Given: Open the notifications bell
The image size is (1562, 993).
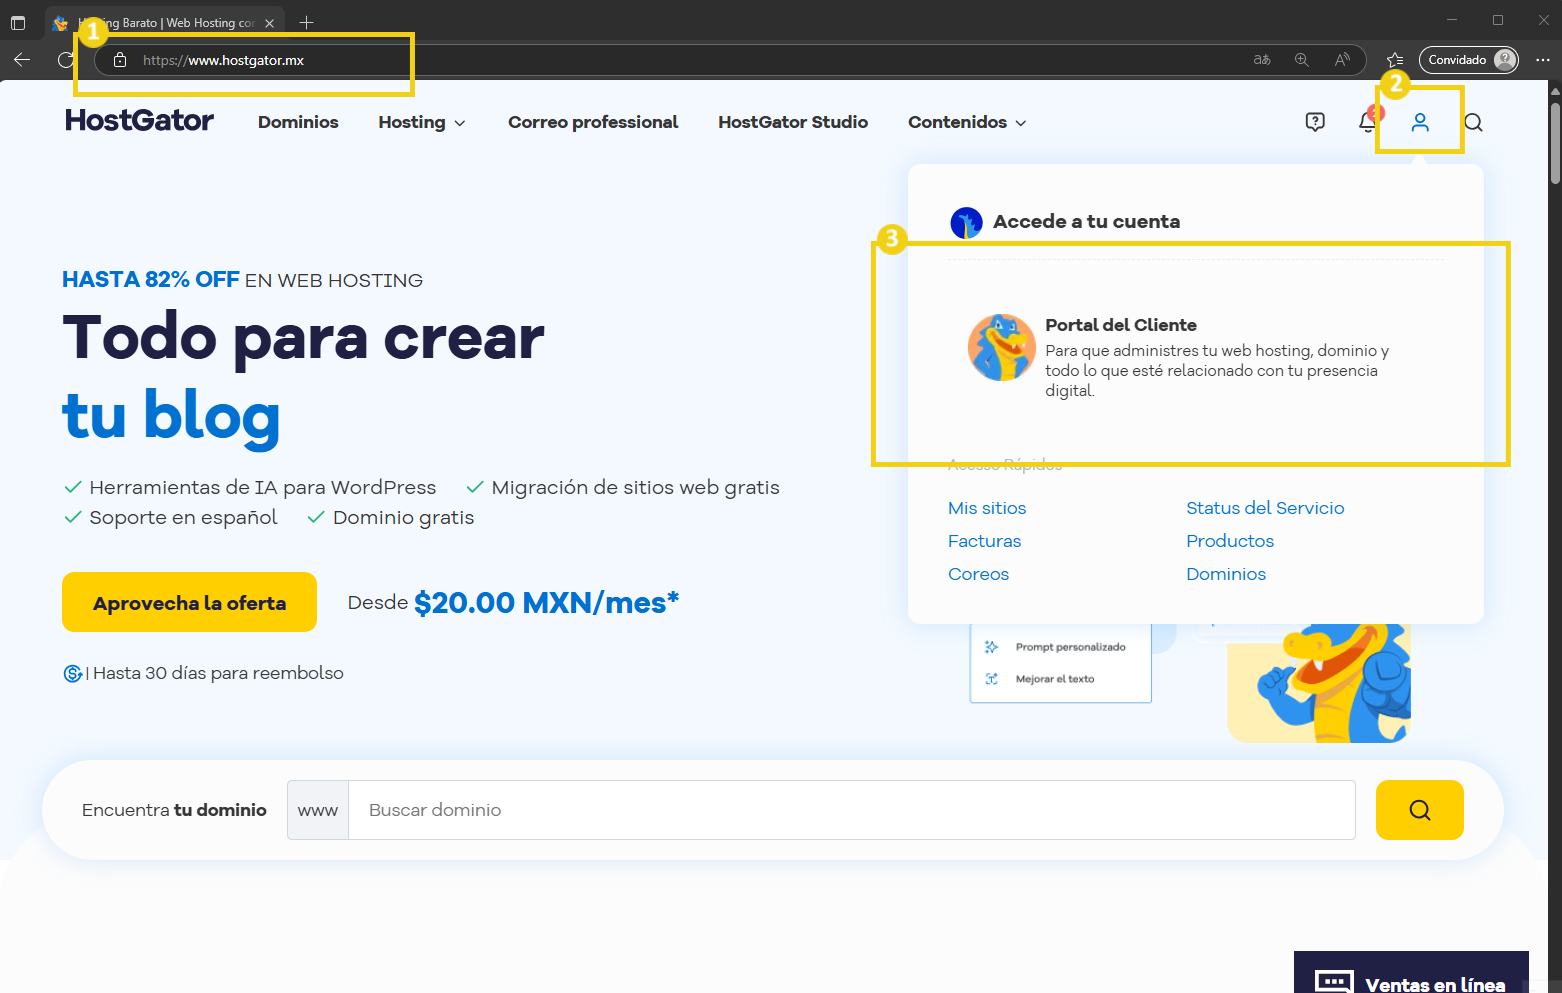Looking at the screenshot, I should click(1368, 122).
